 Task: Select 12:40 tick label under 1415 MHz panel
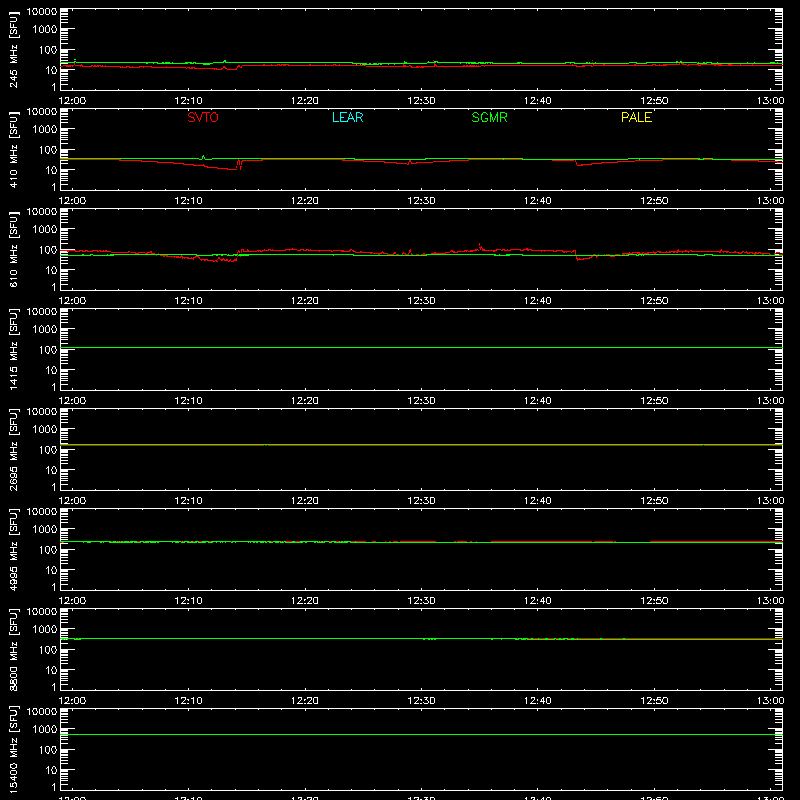(x=538, y=401)
